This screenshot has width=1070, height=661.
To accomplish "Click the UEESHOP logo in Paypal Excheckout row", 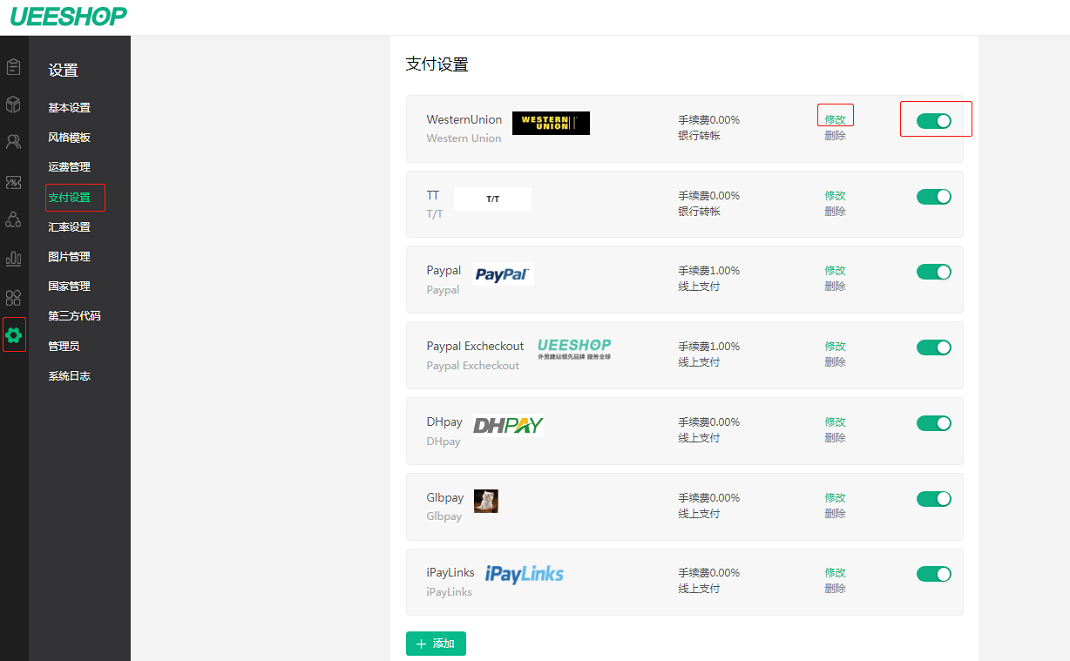I will point(574,349).
